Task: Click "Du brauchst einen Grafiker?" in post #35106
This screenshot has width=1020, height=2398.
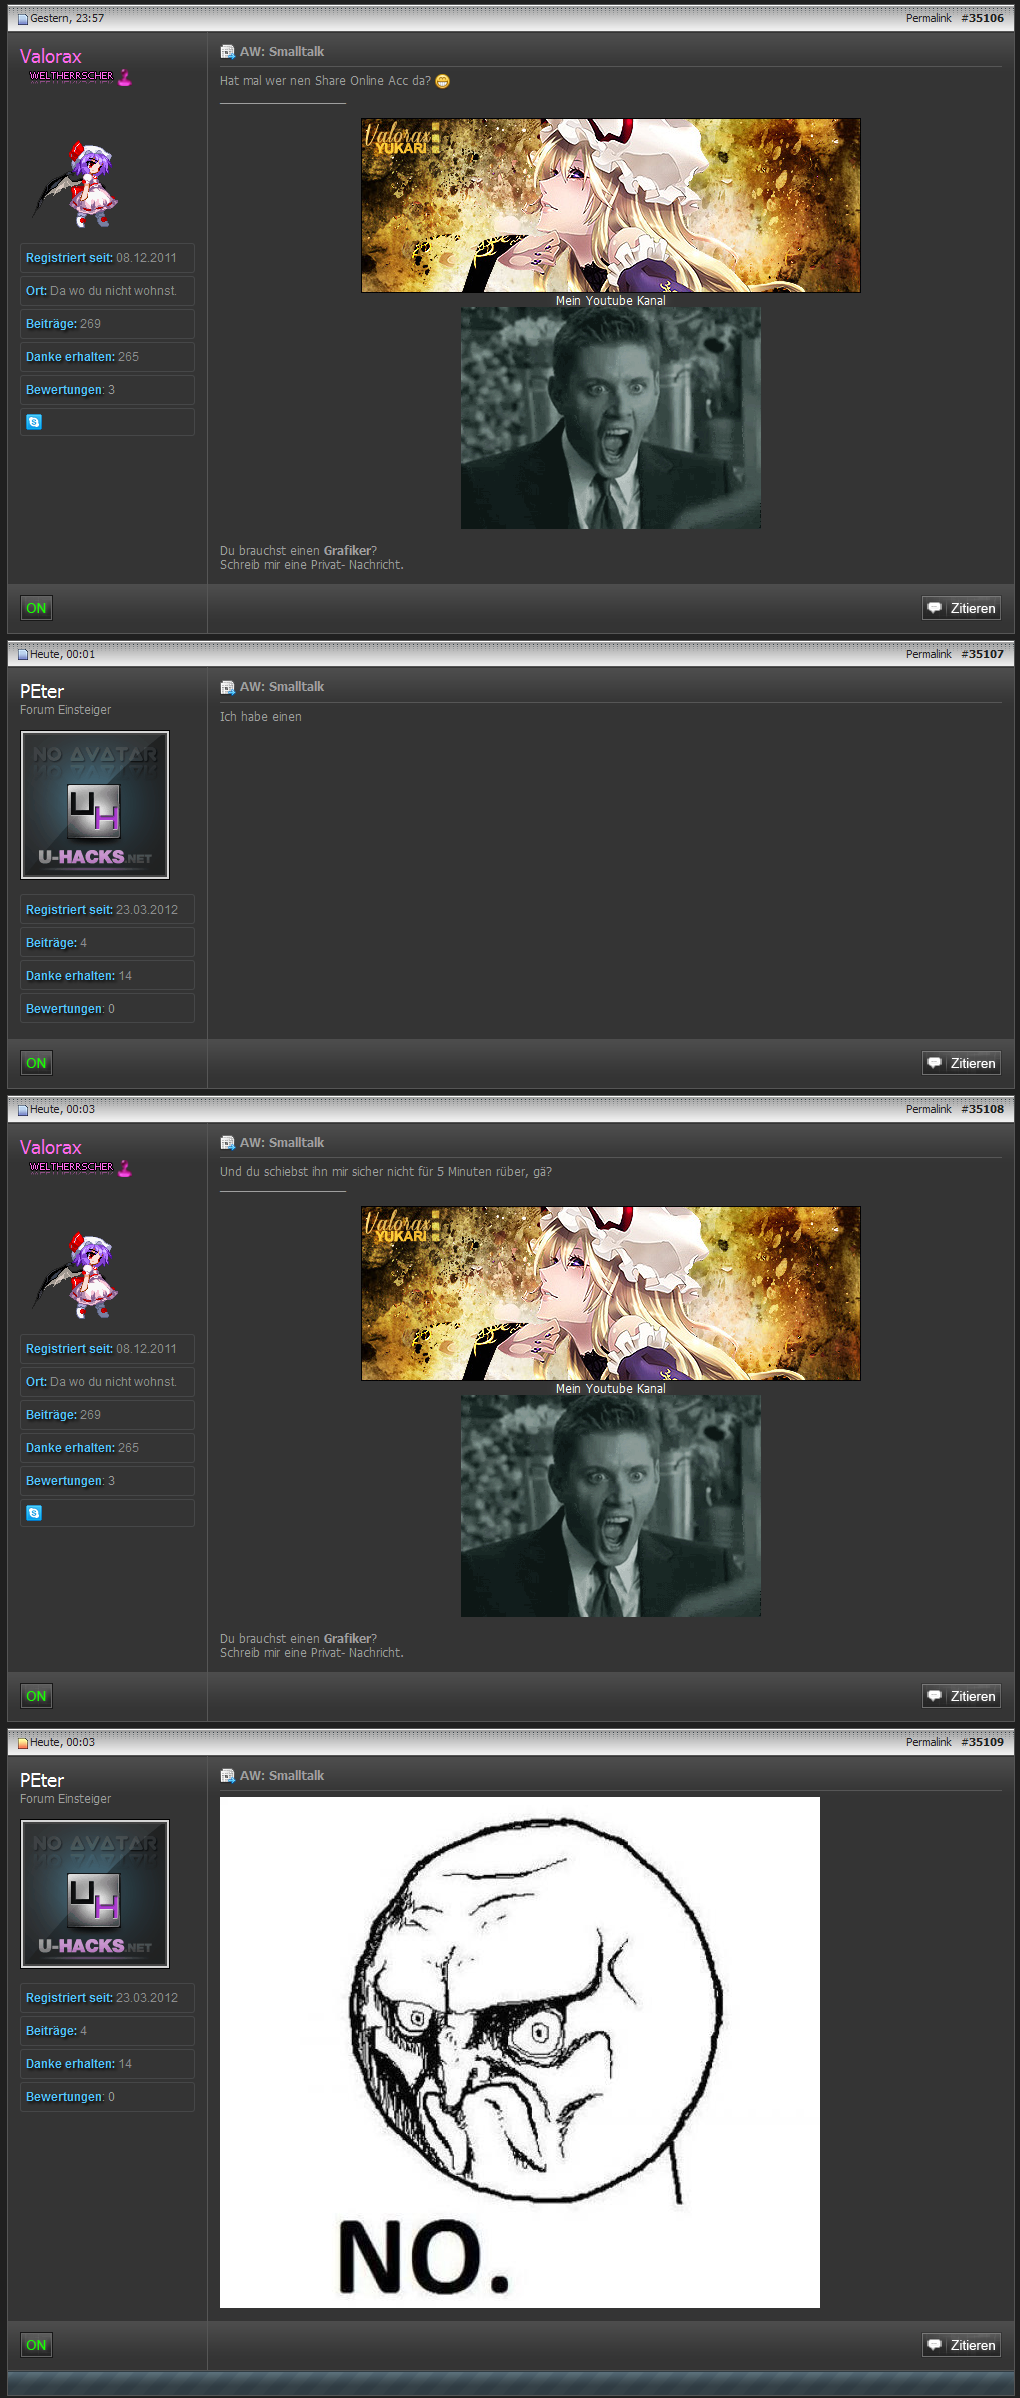Action: click(x=298, y=551)
